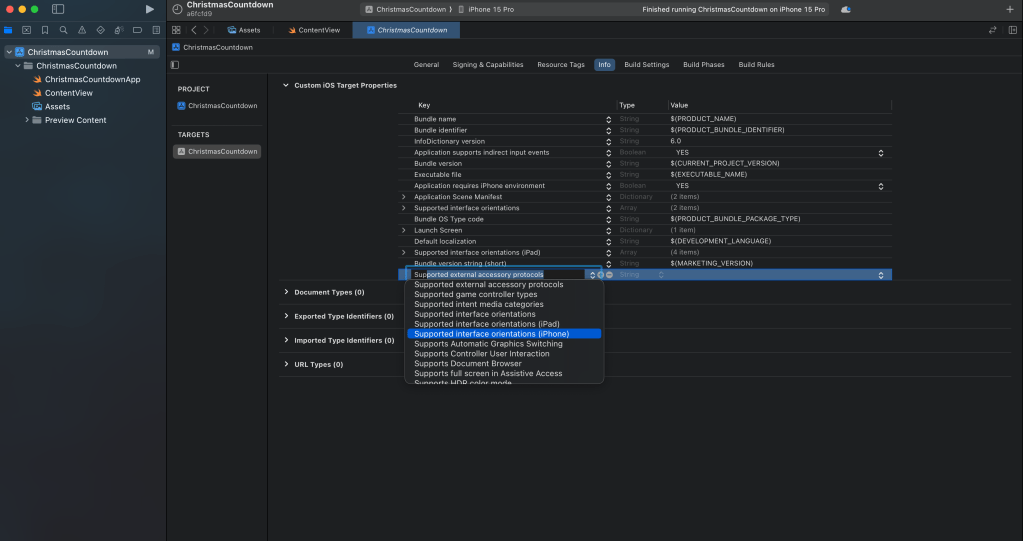
Task: Expand the Application Scene Manifest row
Action: point(404,197)
